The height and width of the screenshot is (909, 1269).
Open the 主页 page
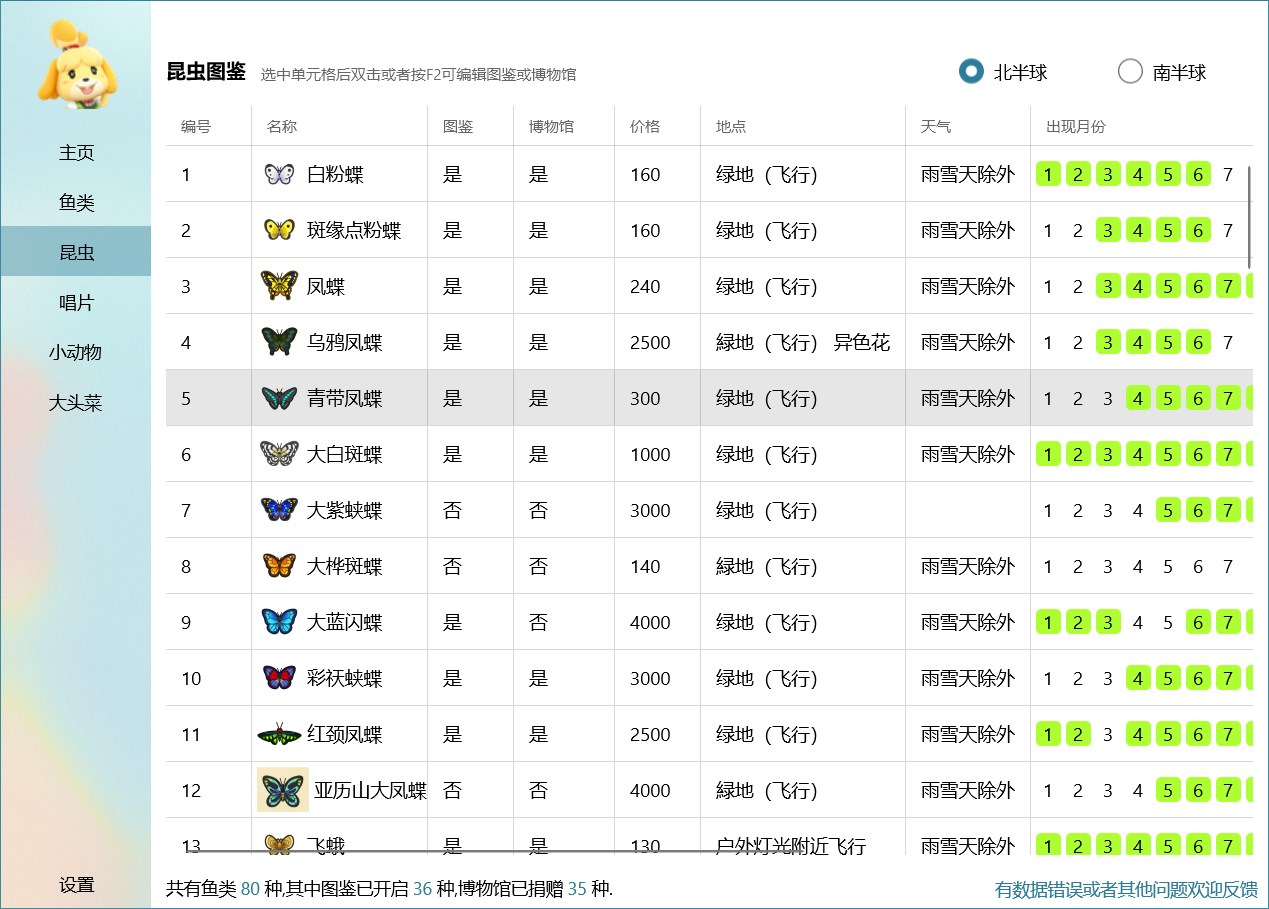tap(76, 152)
